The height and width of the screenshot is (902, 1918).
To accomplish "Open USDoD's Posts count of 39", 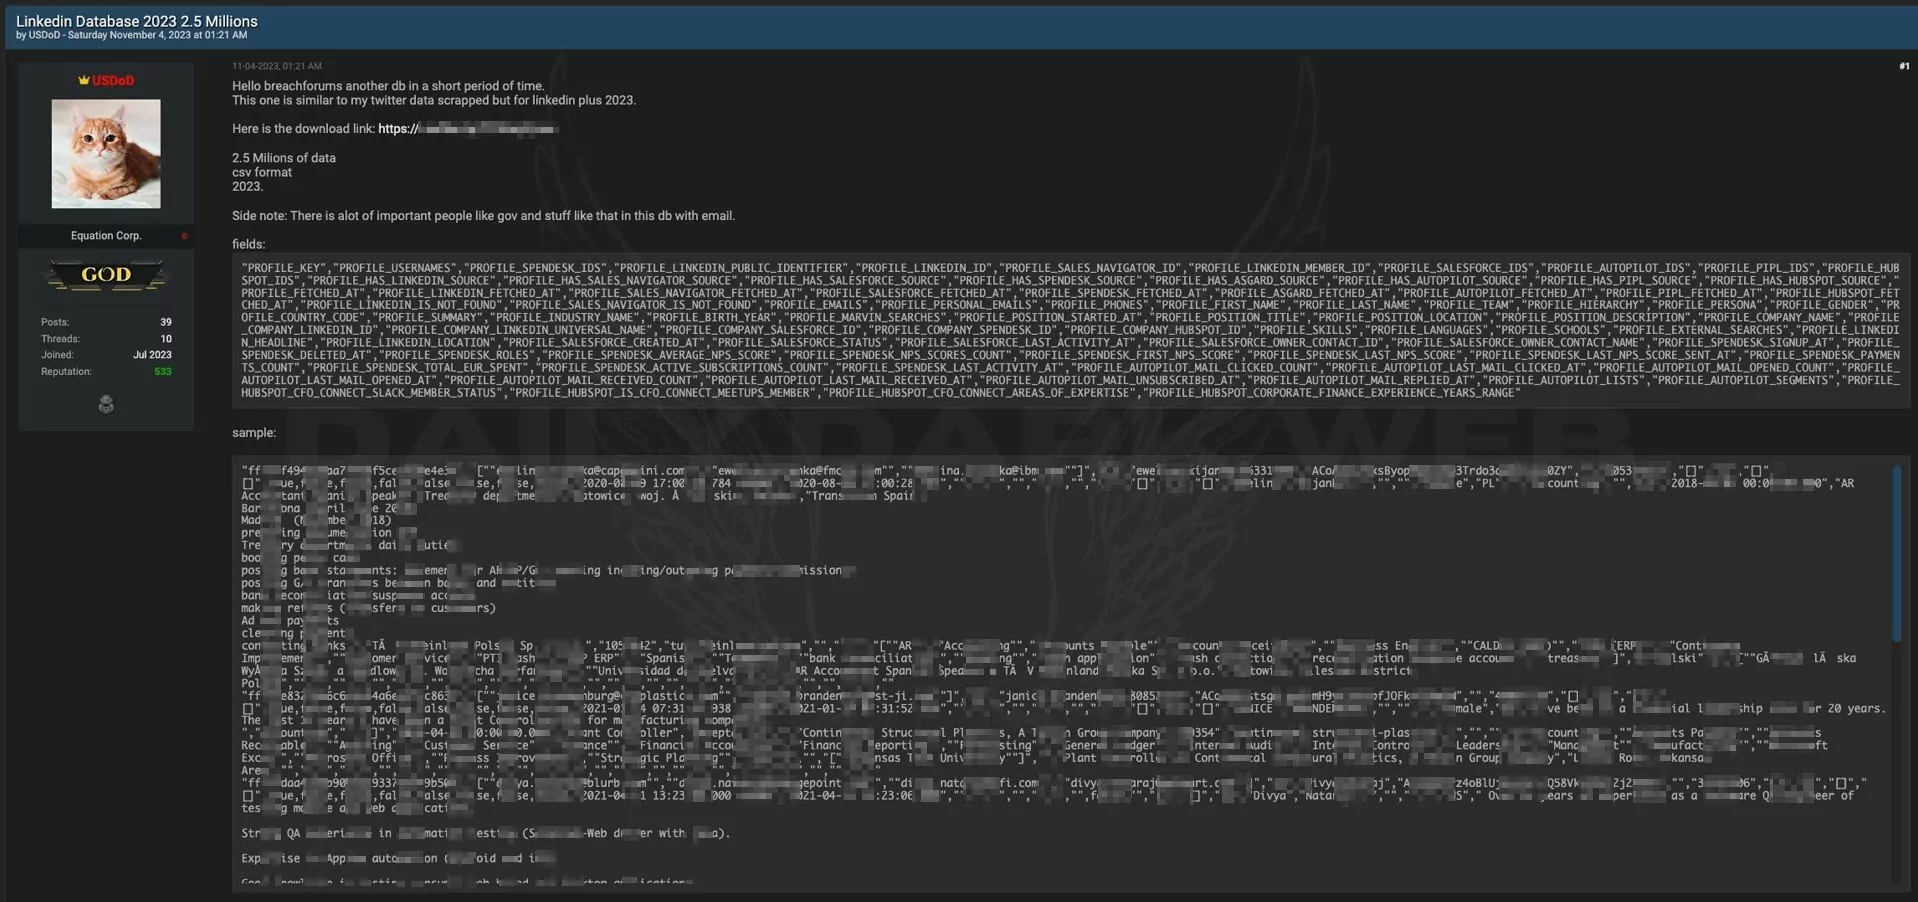I will [165, 322].
